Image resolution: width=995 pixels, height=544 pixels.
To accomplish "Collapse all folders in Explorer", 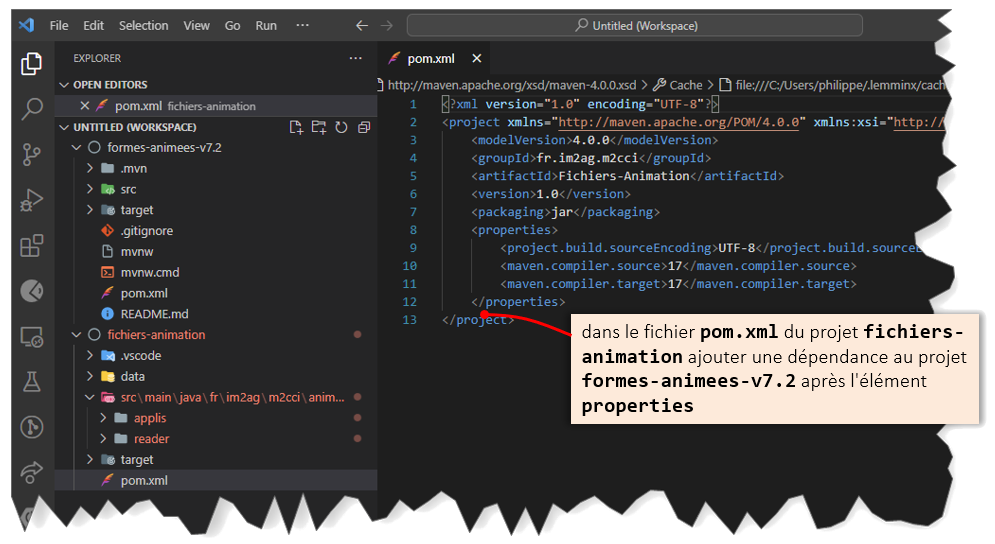I will click(363, 127).
